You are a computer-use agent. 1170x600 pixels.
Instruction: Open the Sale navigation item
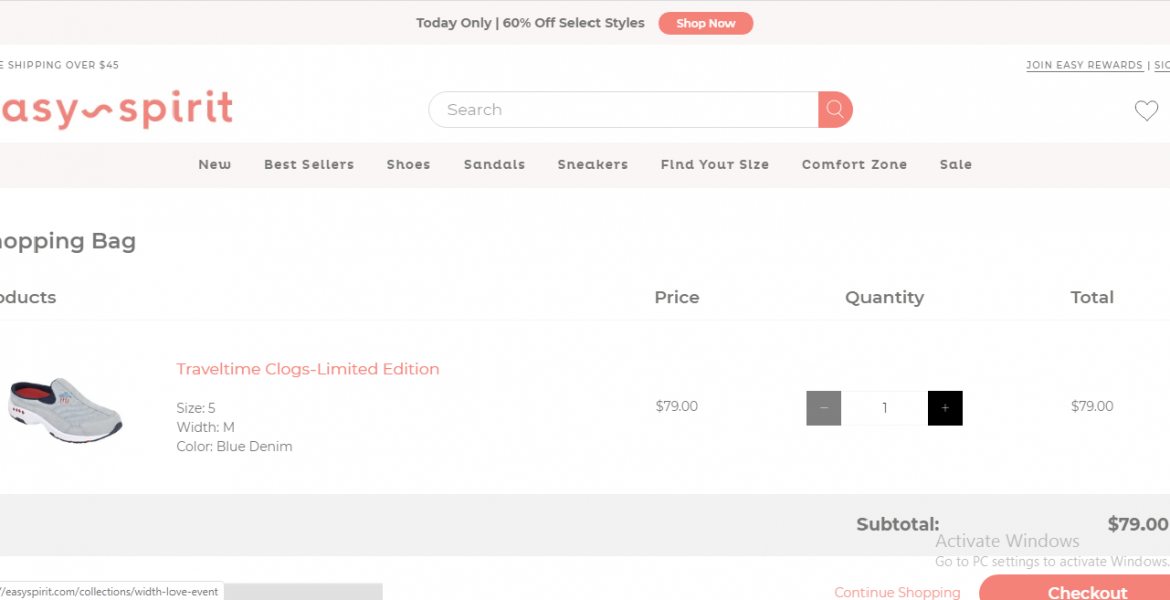pyautogui.click(x=956, y=165)
